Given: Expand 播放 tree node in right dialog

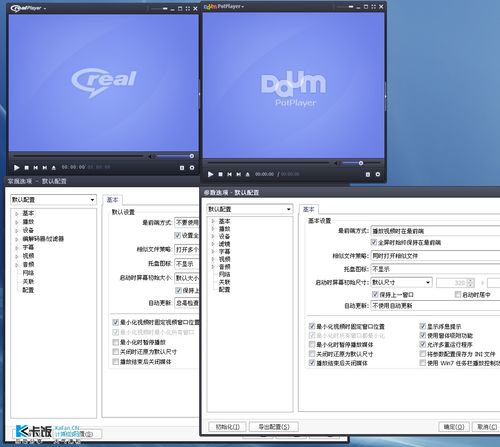Looking at the screenshot, I should (213, 229).
